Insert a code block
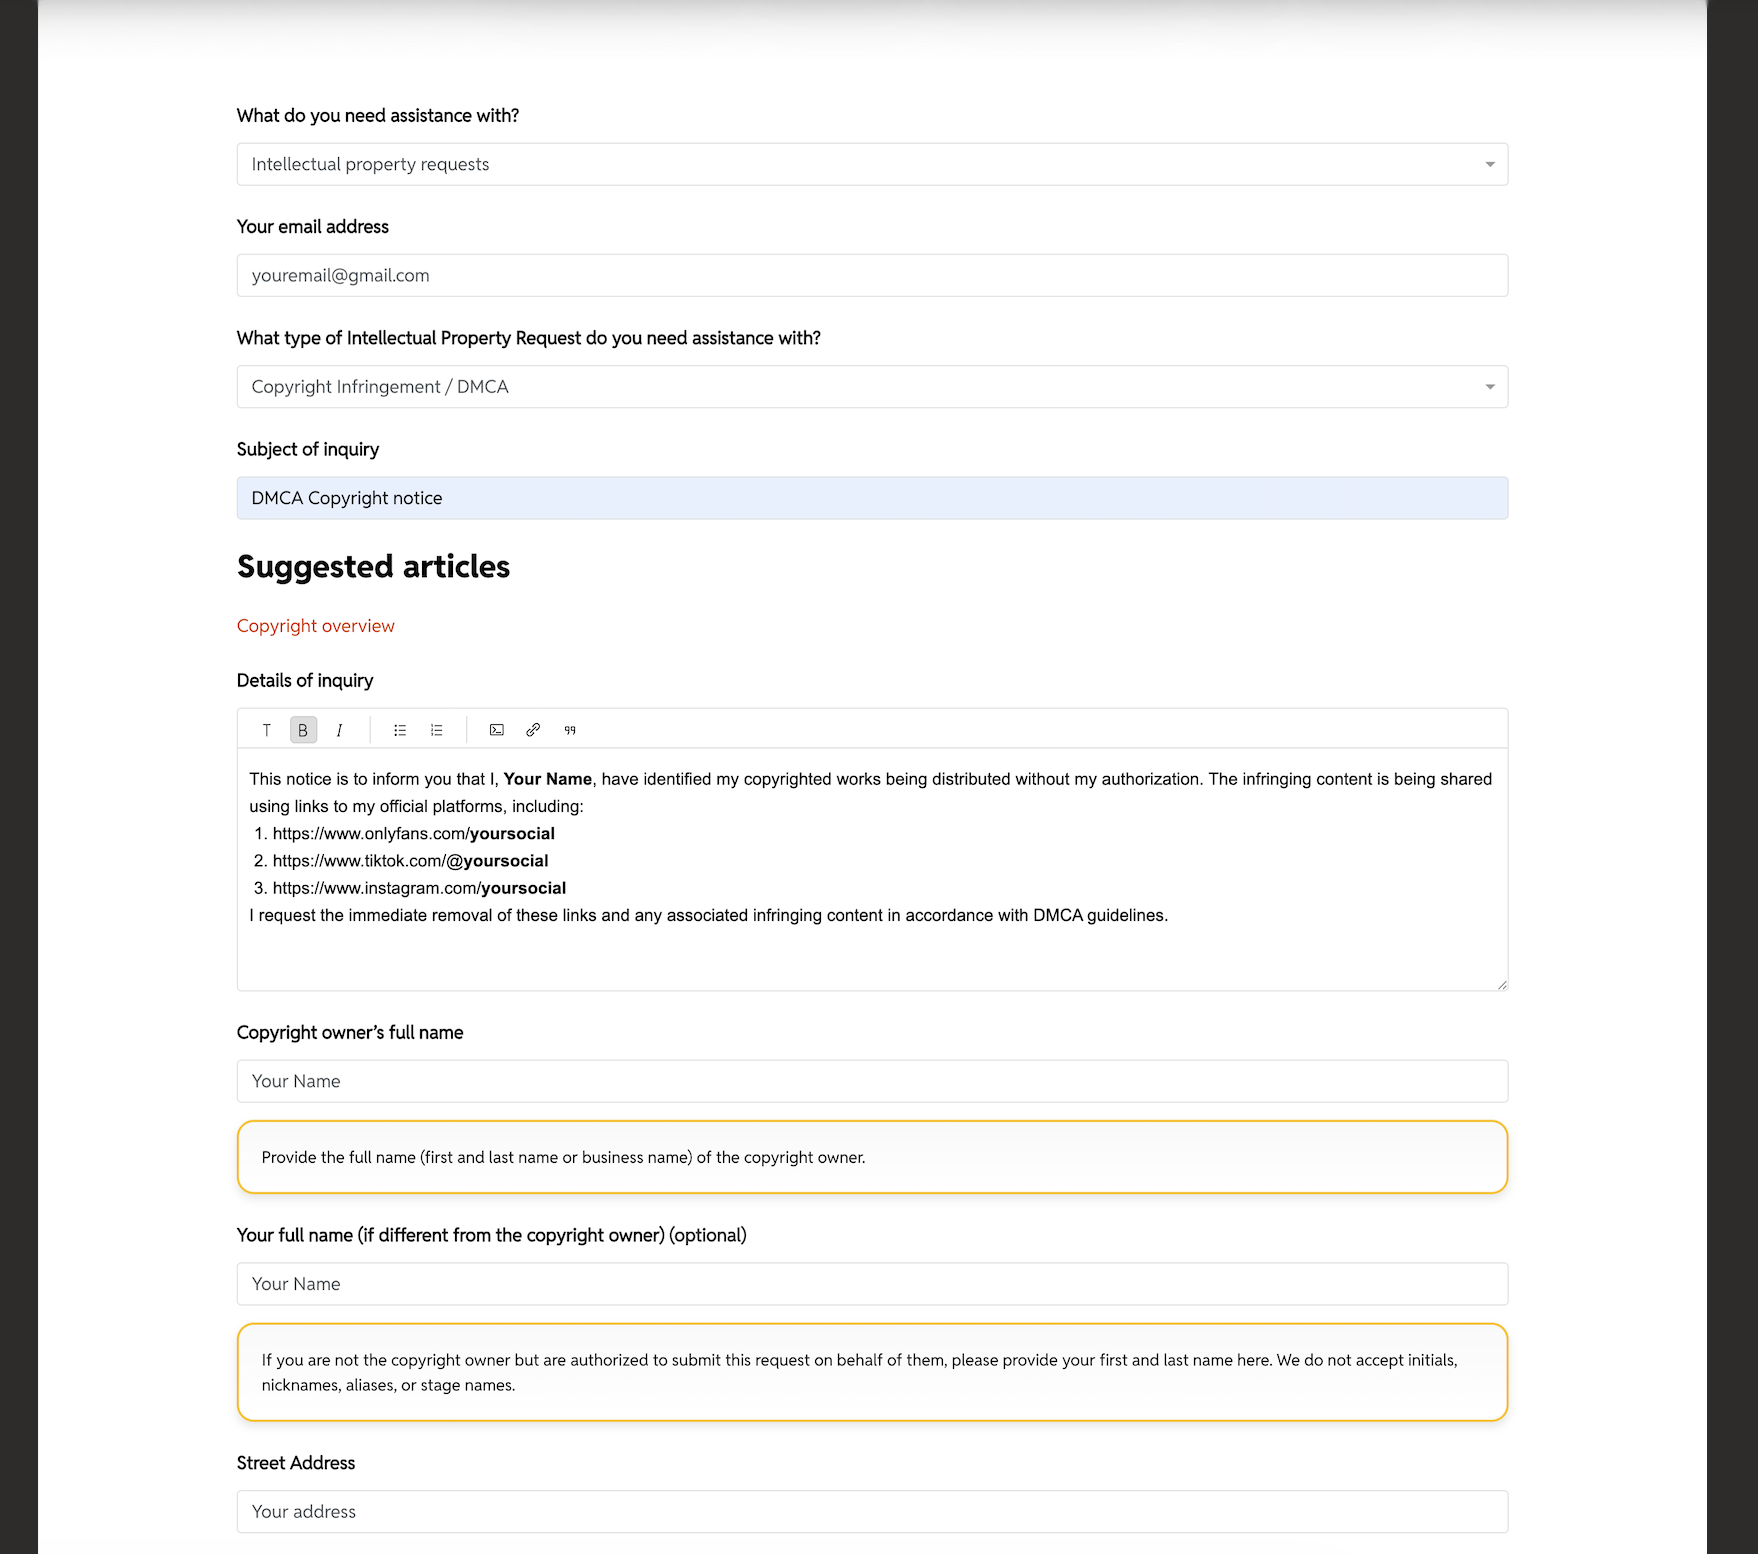Screen dimensions: 1758x1554 click(497, 730)
